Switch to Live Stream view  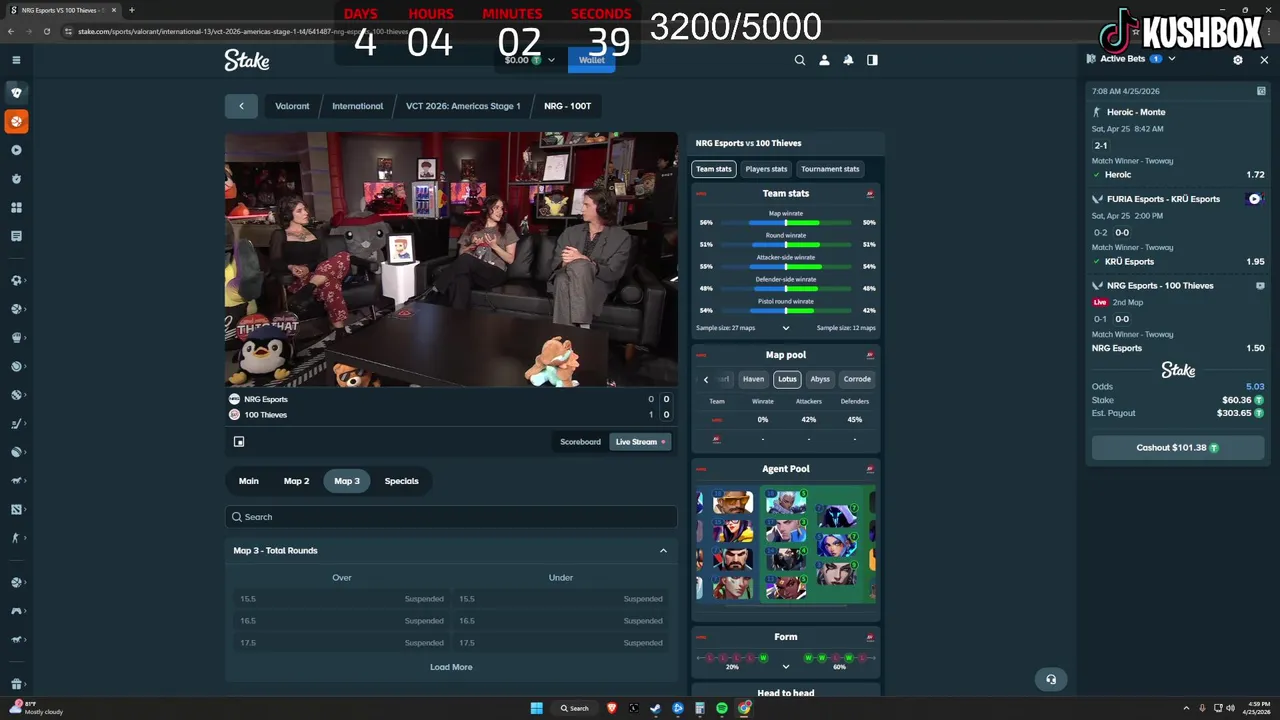coord(640,441)
